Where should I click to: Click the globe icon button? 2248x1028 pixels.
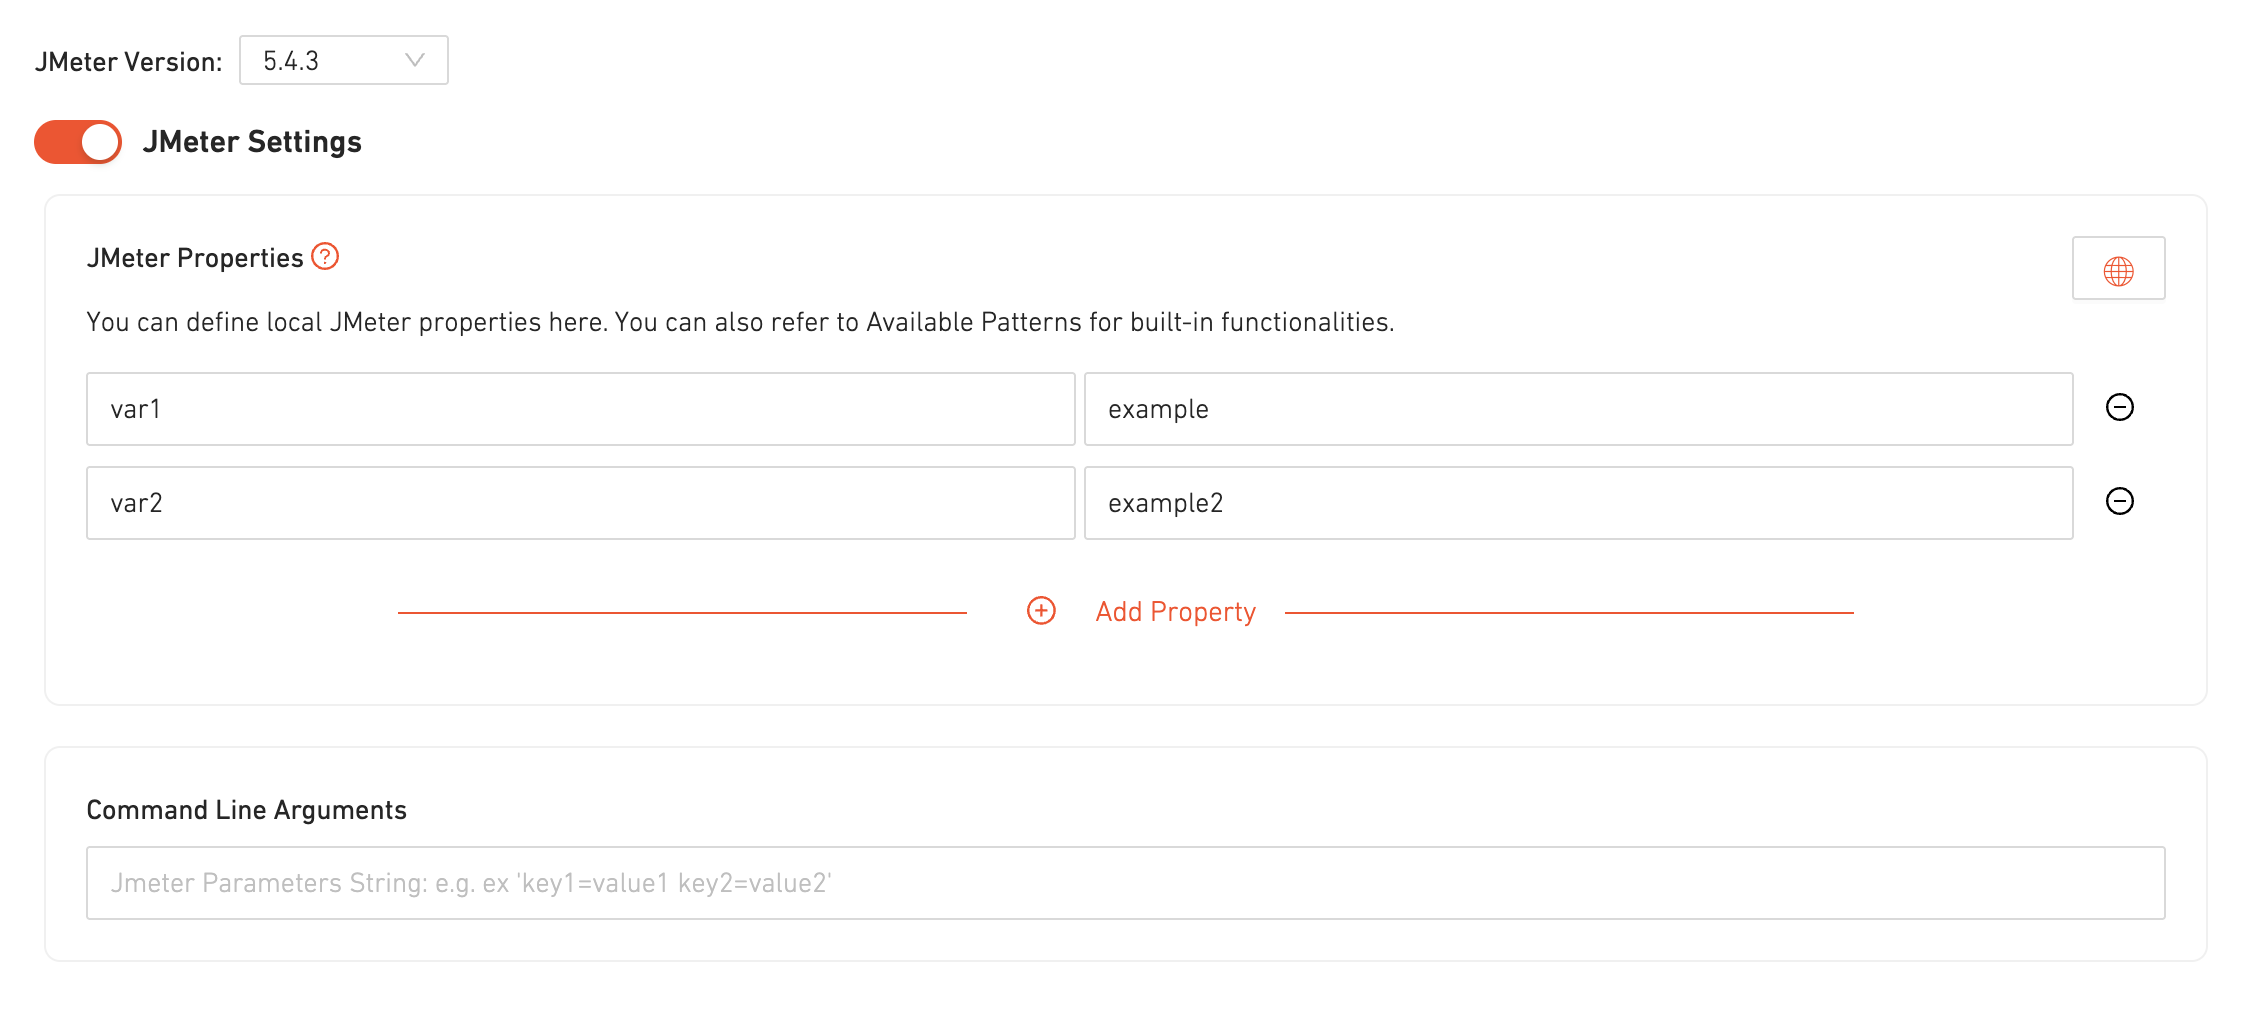(x=2118, y=269)
